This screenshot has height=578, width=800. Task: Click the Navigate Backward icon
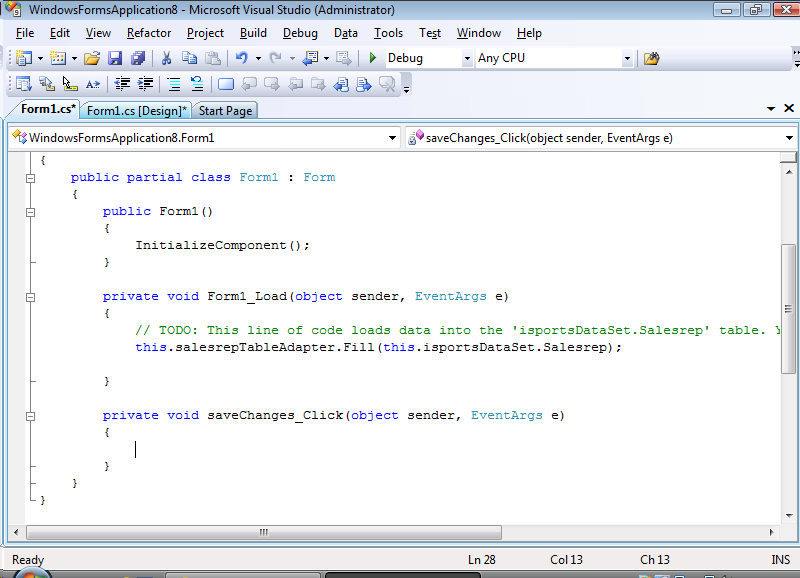tap(310, 58)
